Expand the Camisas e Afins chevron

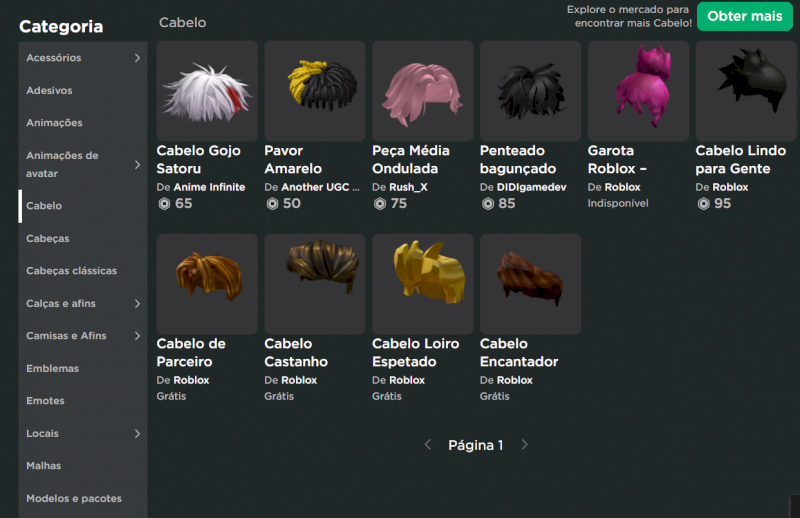(x=137, y=336)
